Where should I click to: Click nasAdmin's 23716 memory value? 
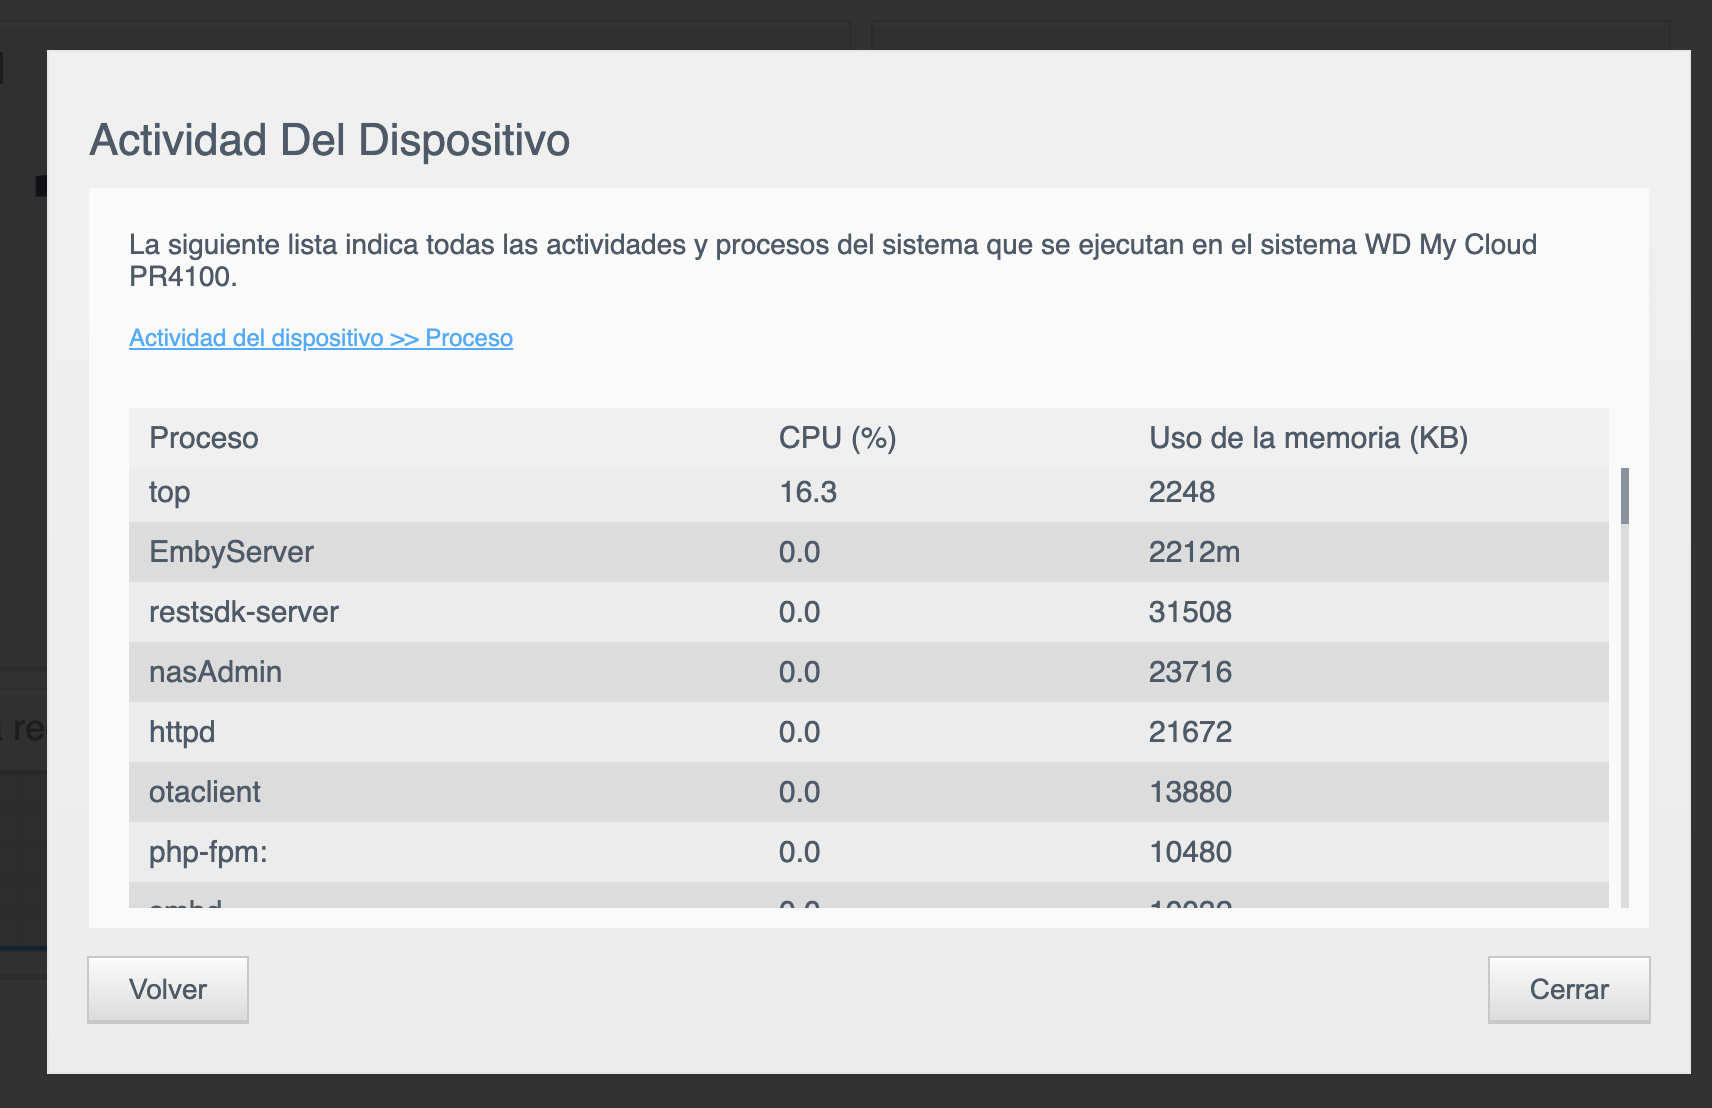tap(1190, 672)
